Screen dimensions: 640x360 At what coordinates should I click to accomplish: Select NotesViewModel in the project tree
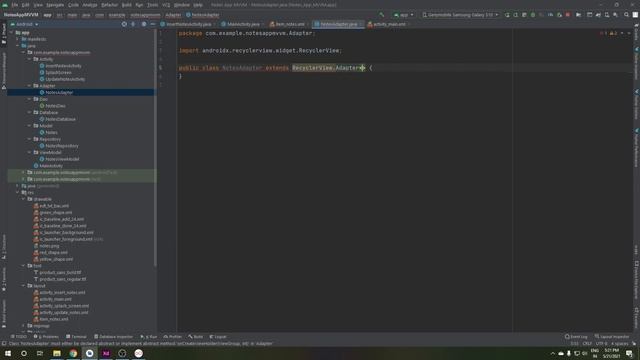62,159
